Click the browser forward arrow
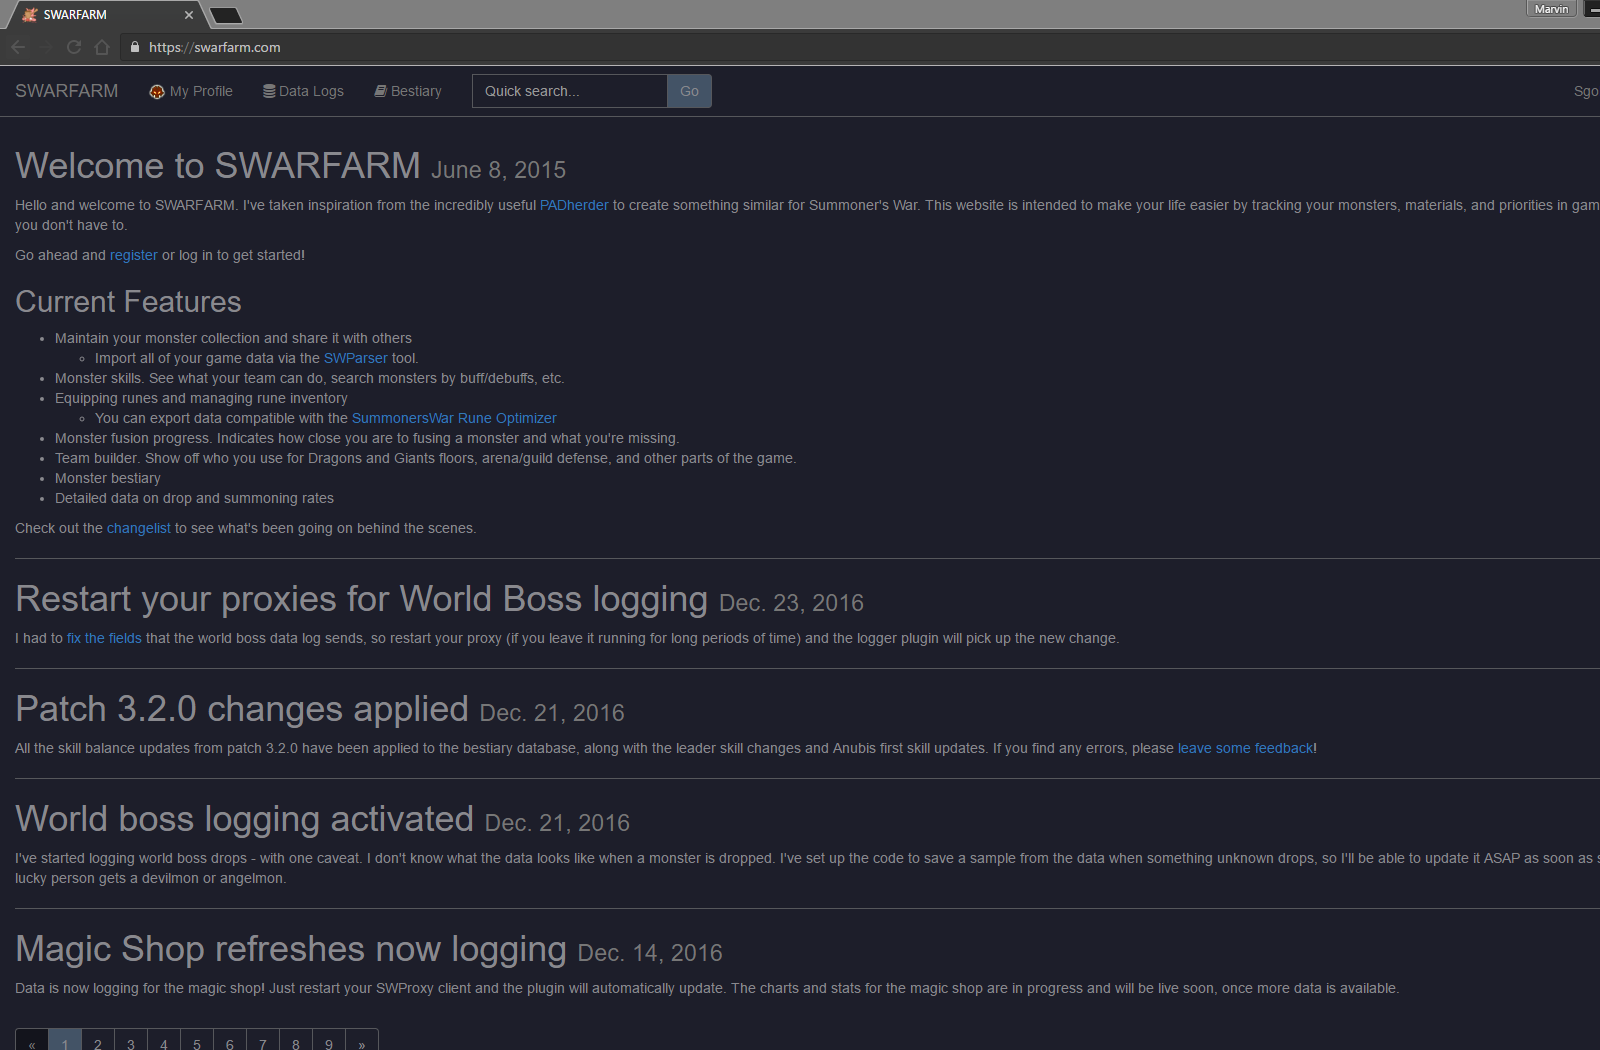1600x1050 pixels. pyautogui.click(x=46, y=47)
